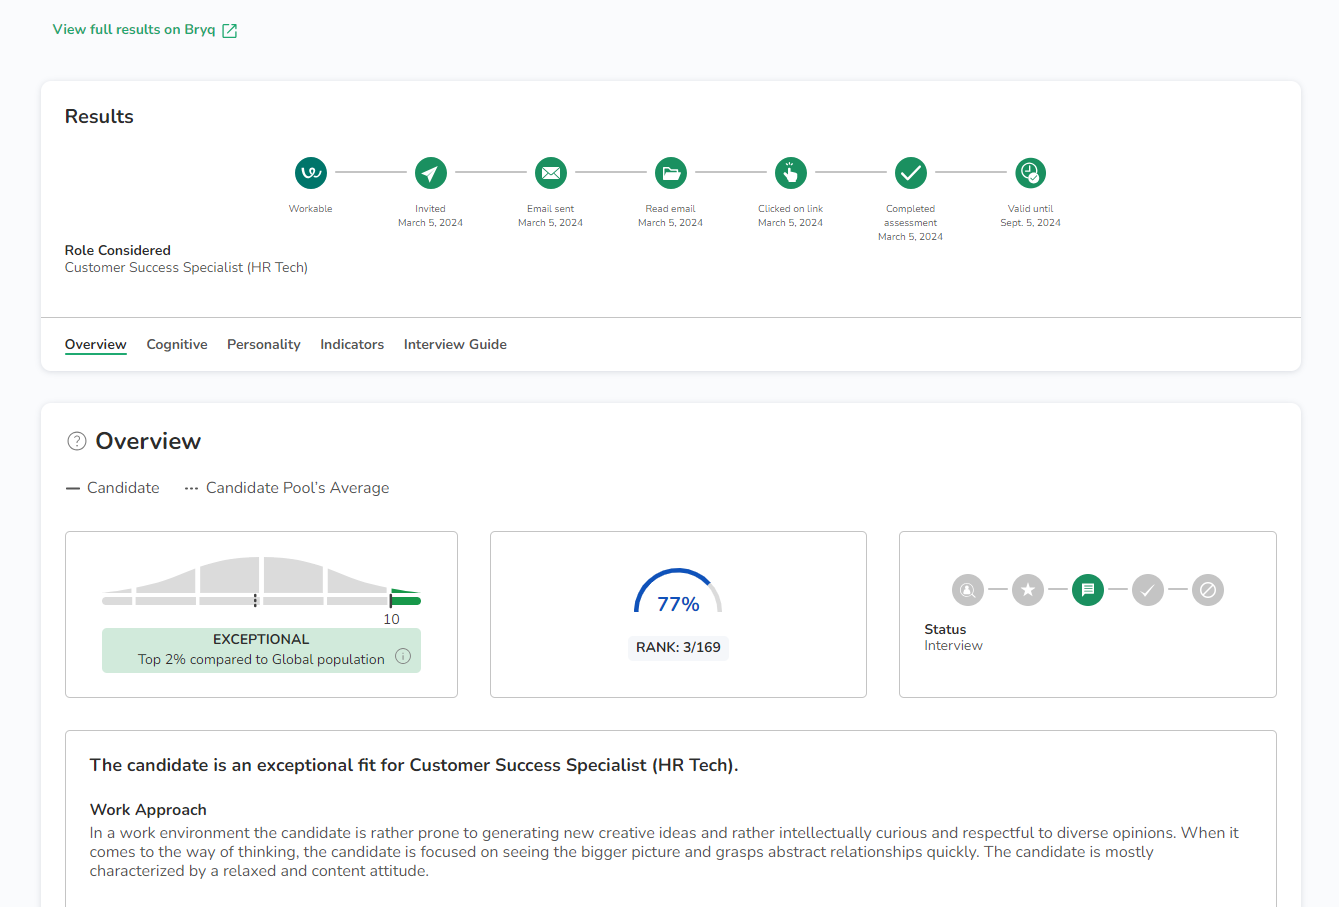Click the Invited paper plane icon
Viewport: 1339px width, 907px height.
click(x=431, y=173)
